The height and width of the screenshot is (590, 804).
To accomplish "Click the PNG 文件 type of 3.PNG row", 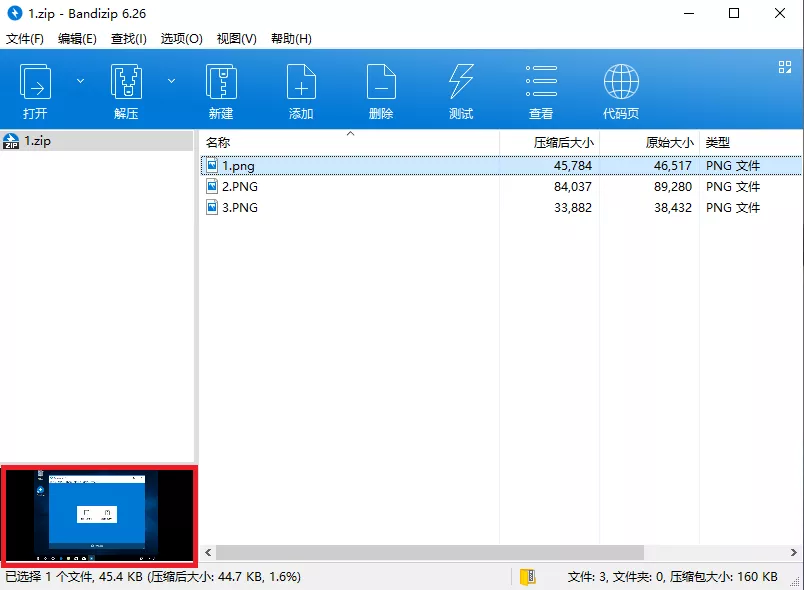I will coord(733,208).
